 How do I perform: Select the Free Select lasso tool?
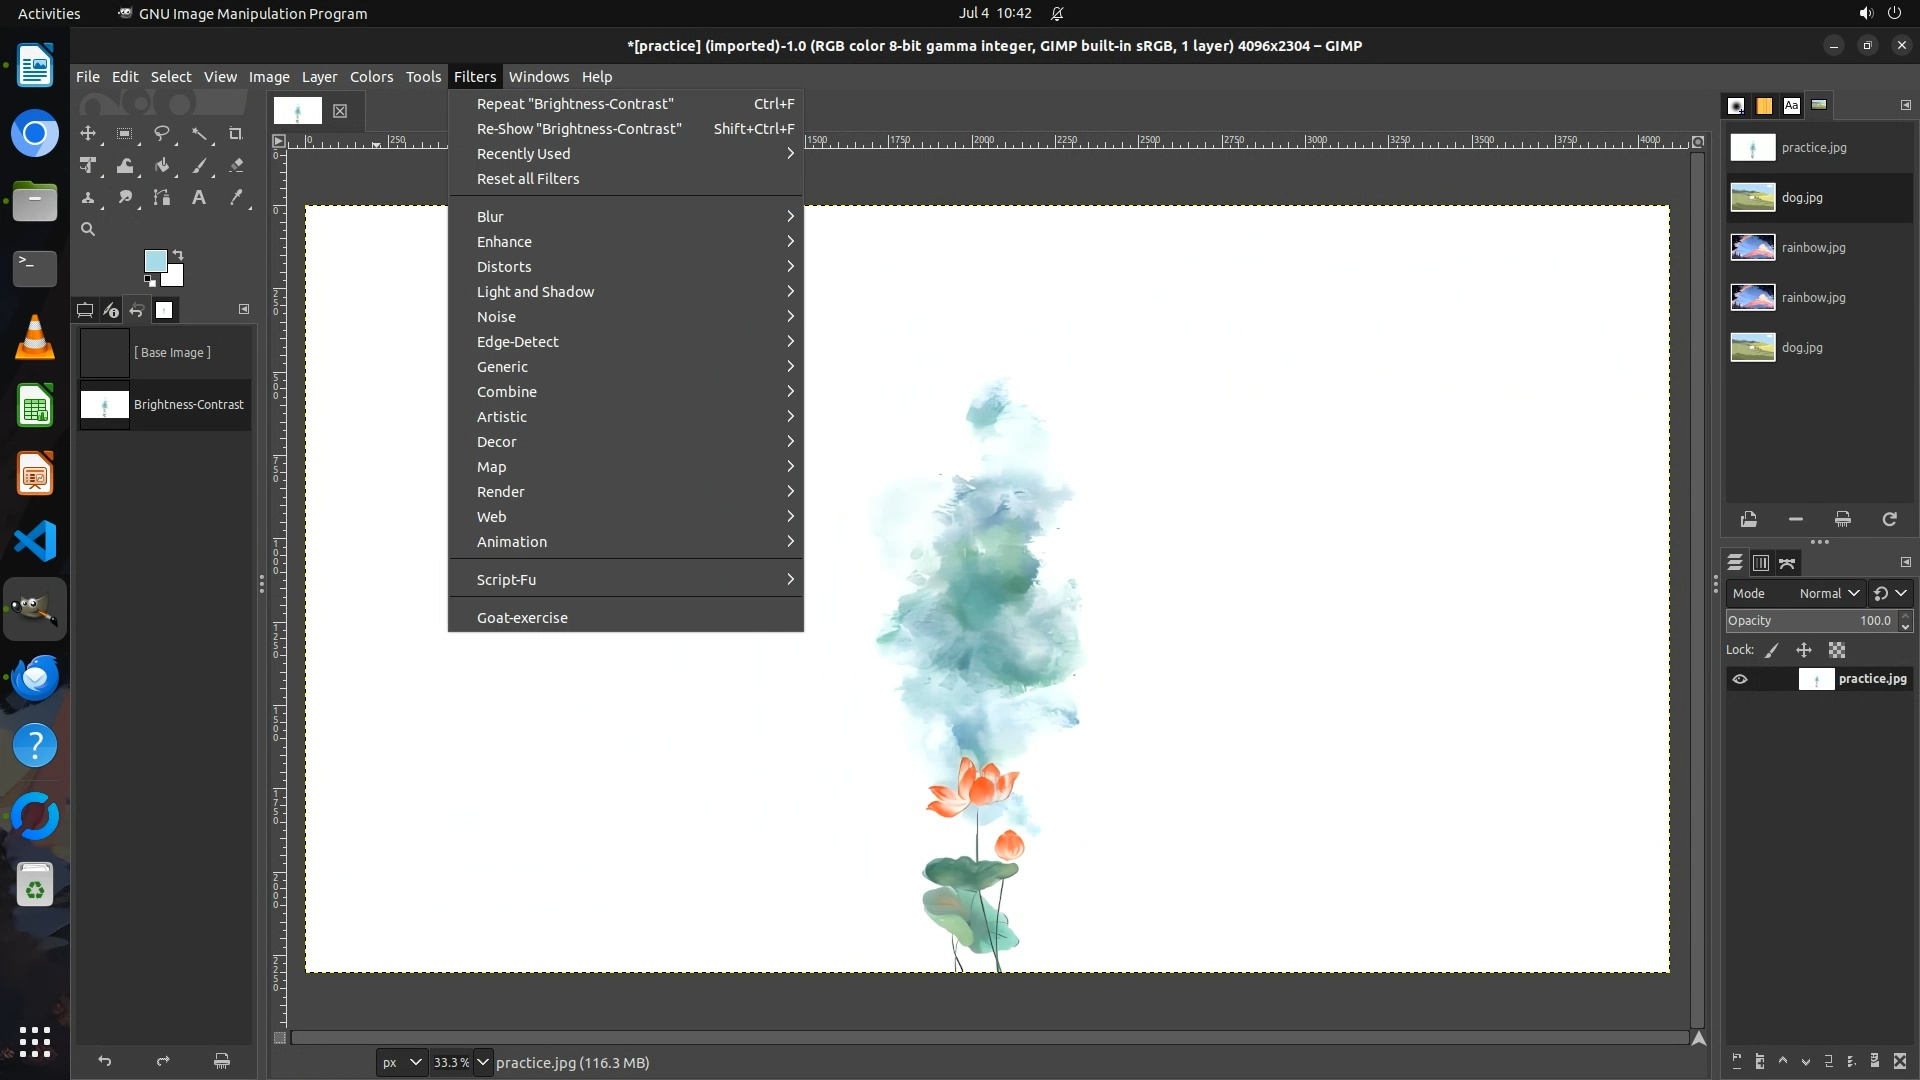[x=162, y=133]
